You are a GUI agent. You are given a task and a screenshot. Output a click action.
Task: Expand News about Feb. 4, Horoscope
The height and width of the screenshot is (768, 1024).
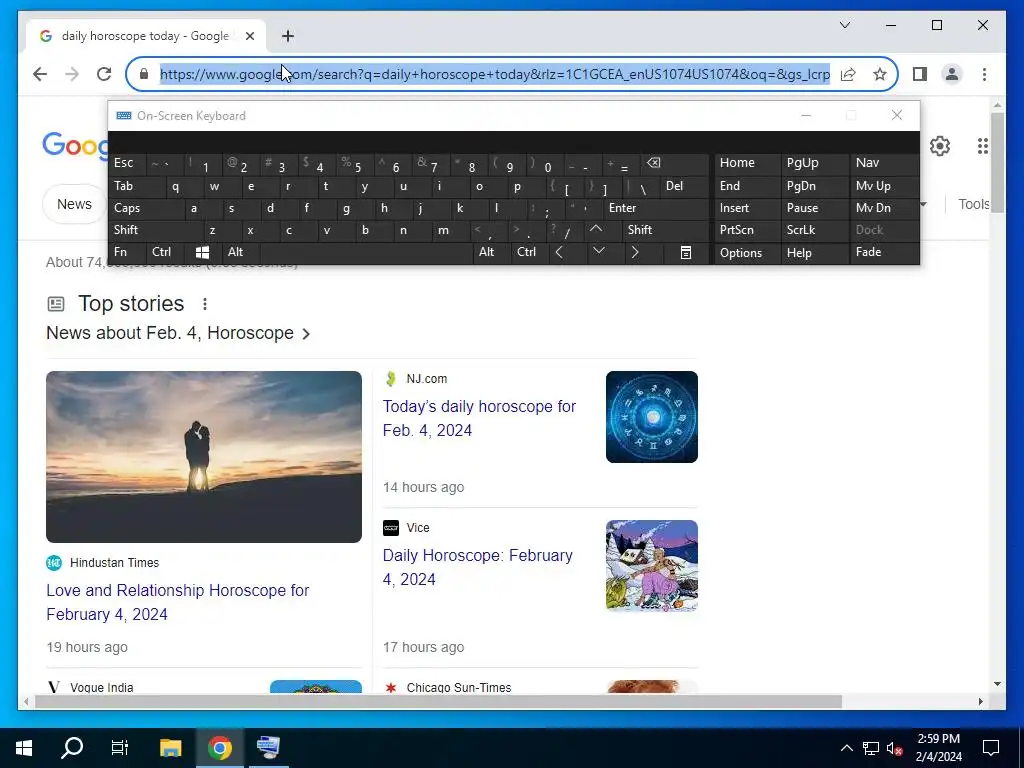(x=178, y=334)
